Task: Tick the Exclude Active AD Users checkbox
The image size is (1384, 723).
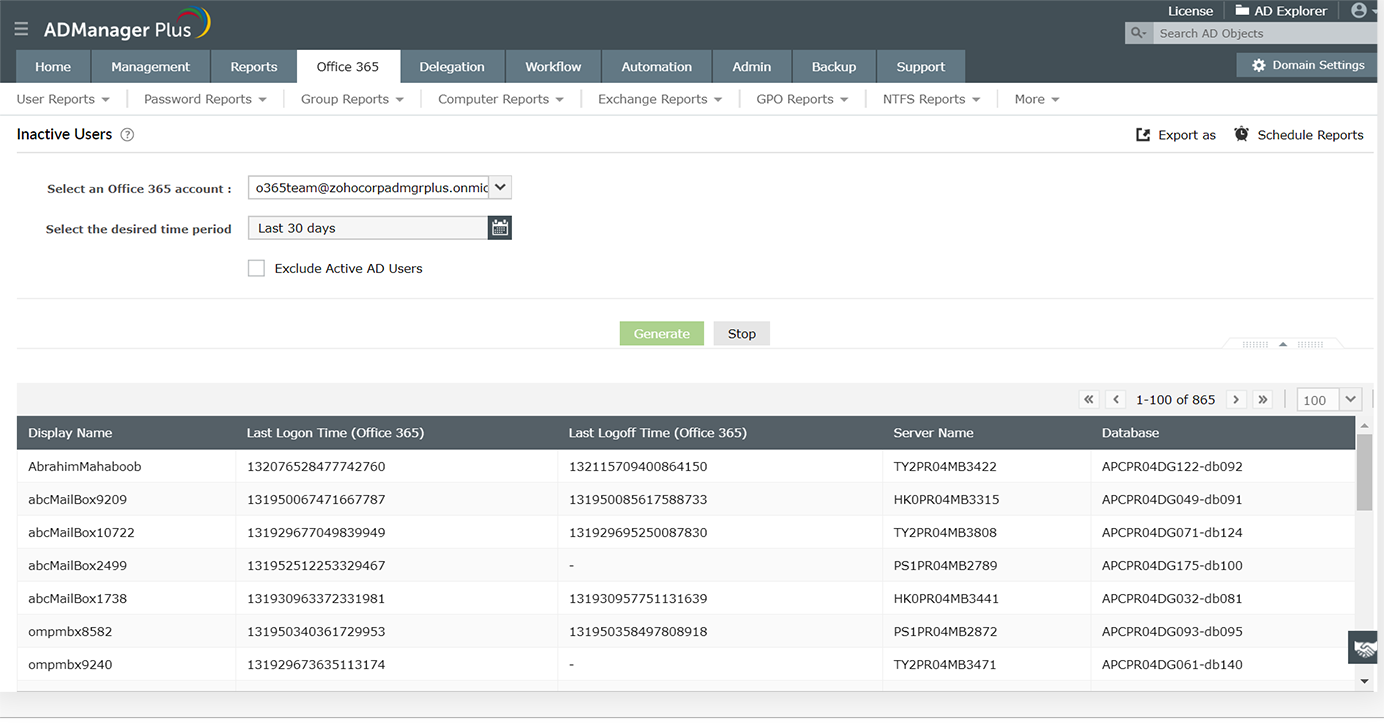Action: click(x=256, y=268)
